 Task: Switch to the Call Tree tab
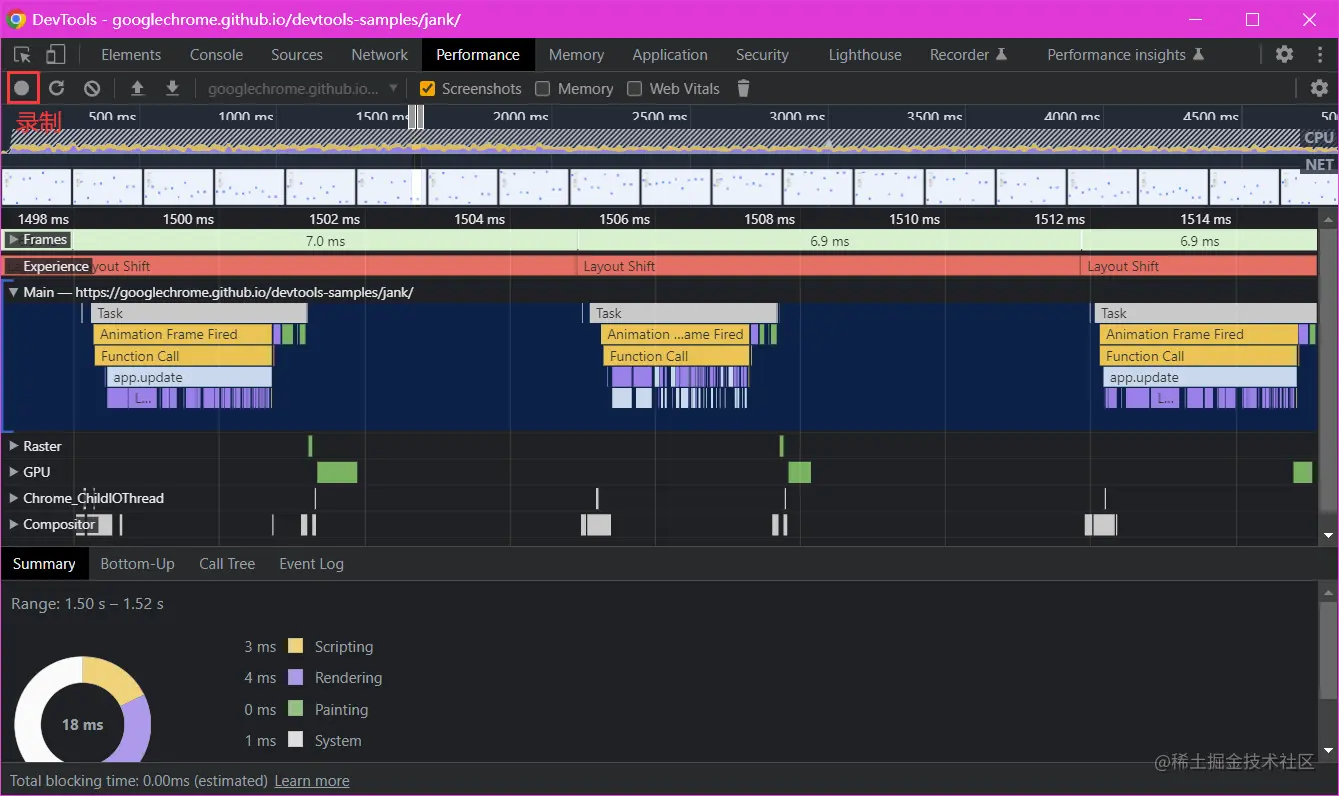click(x=227, y=564)
